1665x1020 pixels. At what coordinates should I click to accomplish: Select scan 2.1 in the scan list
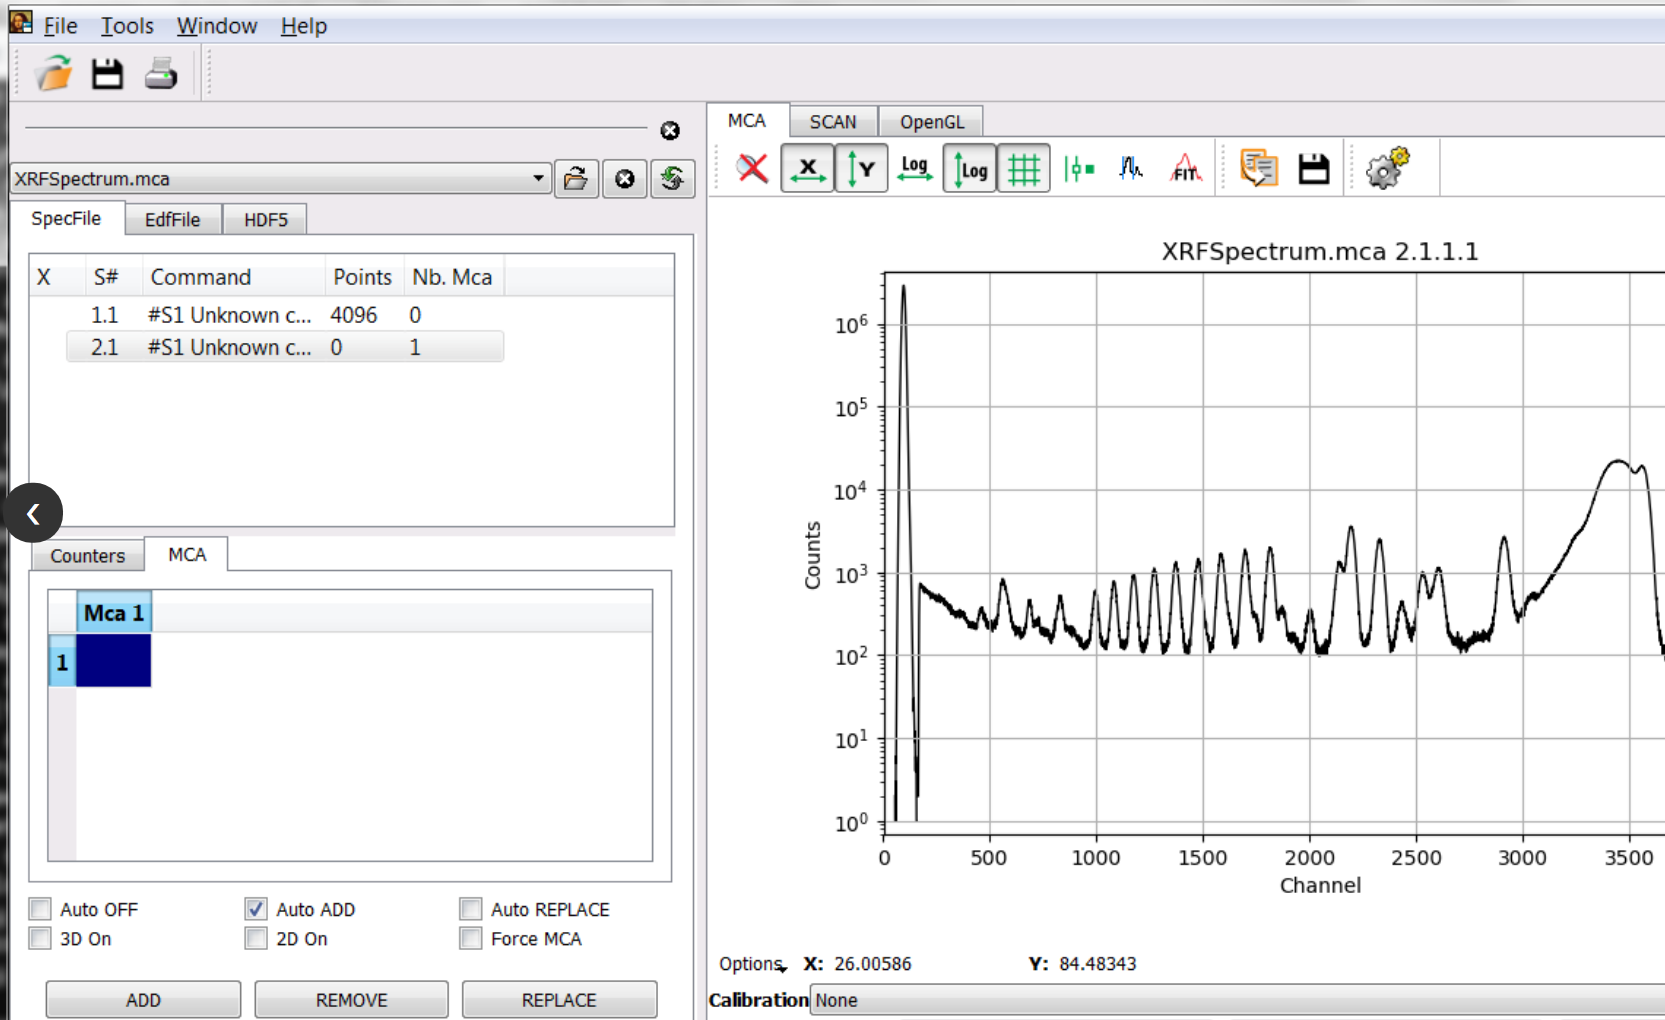click(x=230, y=347)
